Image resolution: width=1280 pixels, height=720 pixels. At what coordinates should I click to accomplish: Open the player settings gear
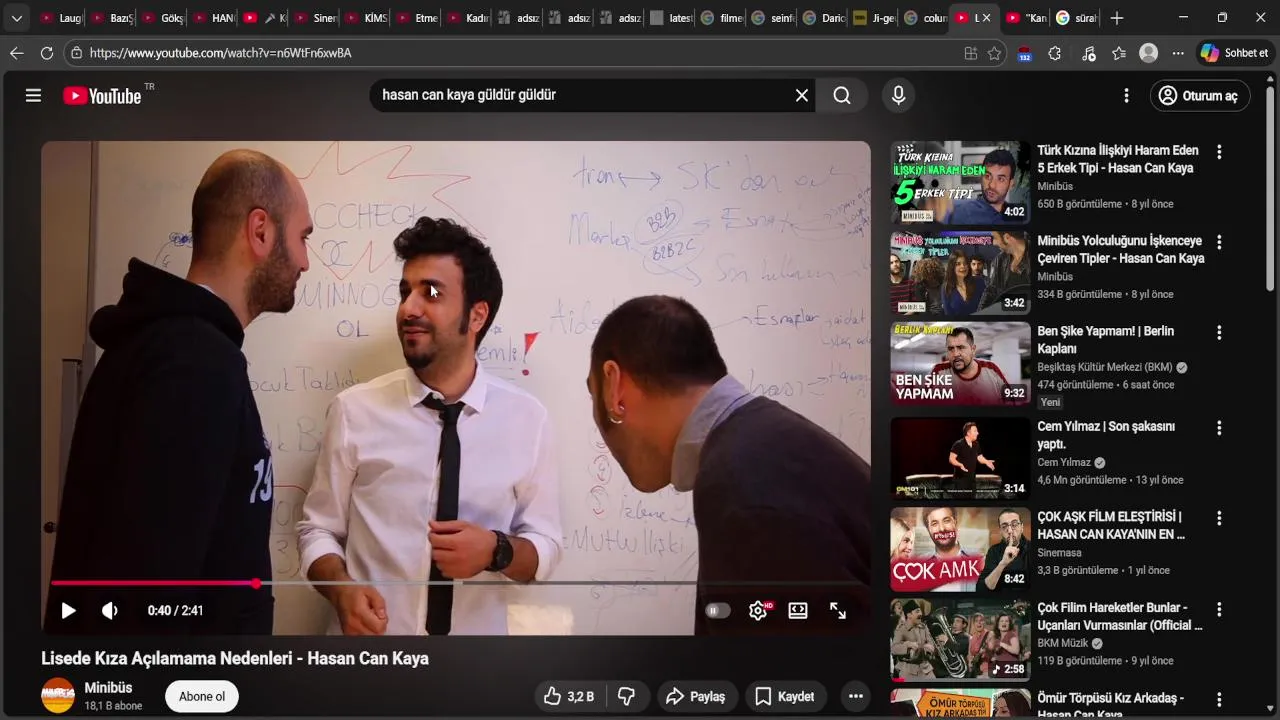(758, 611)
